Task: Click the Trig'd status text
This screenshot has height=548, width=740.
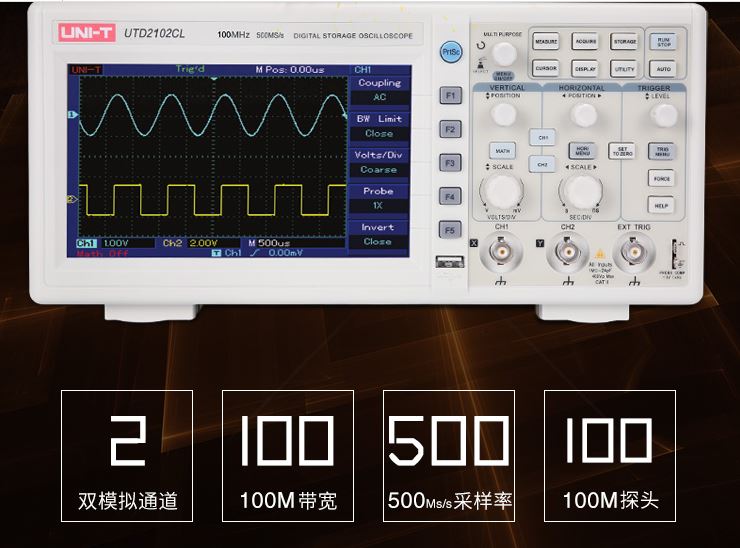Action: pyautogui.click(x=190, y=69)
